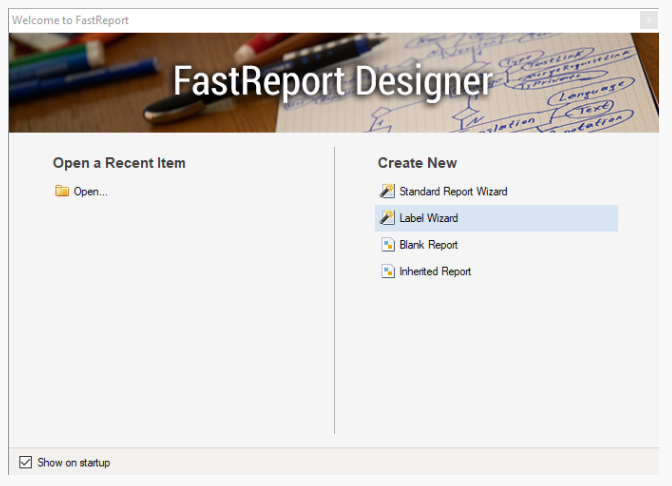Screen dimensions: 672x486
Task: Click the folder icon next to Open...
Action: (62, 191)
